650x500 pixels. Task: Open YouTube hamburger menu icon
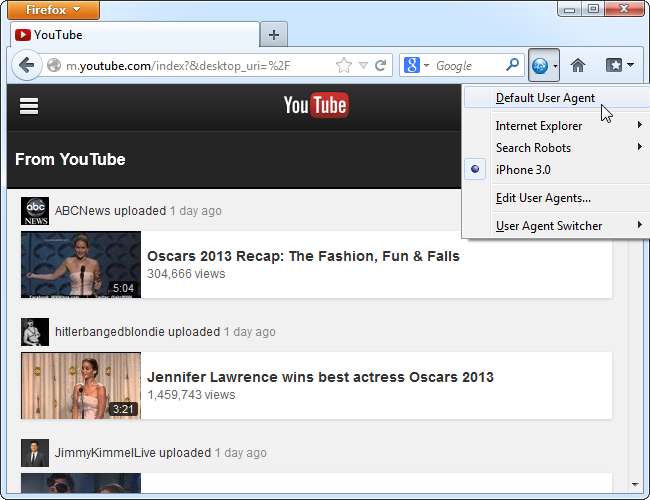[28, 106]
